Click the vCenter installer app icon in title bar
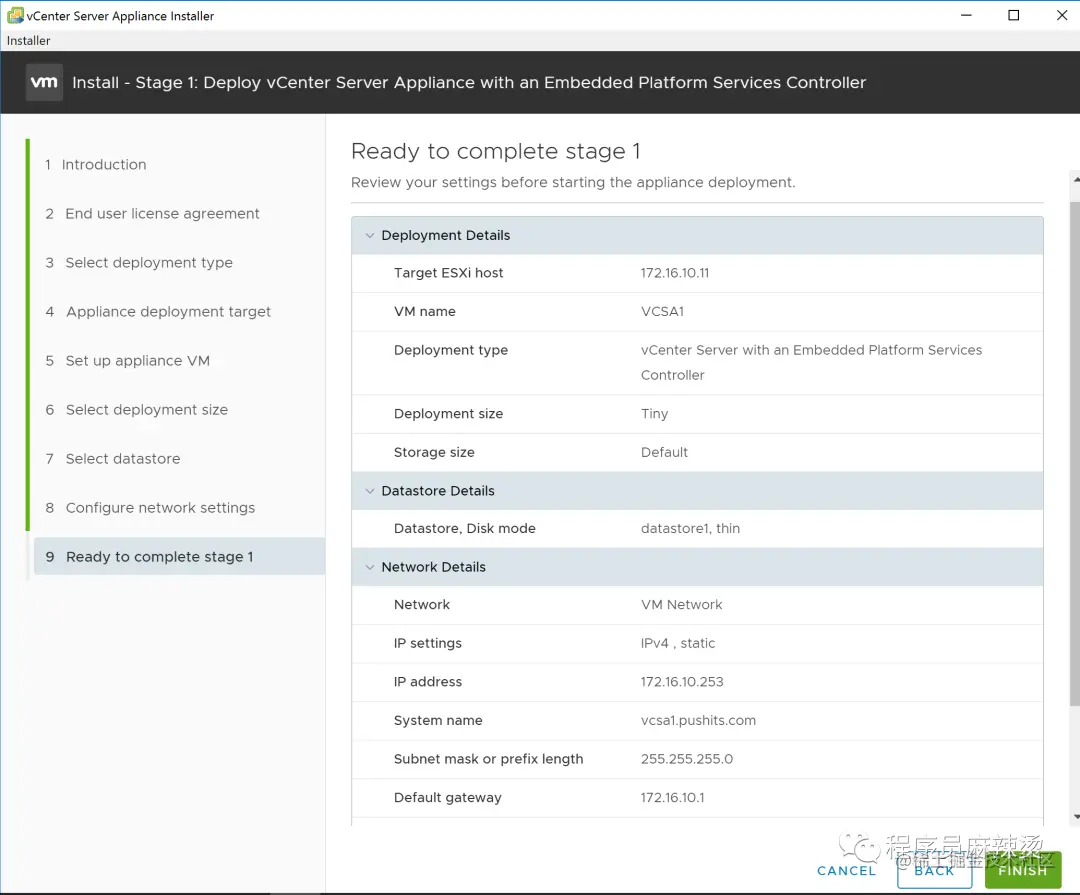Viewport: 1080px width, 895px height. pos(15,15)
